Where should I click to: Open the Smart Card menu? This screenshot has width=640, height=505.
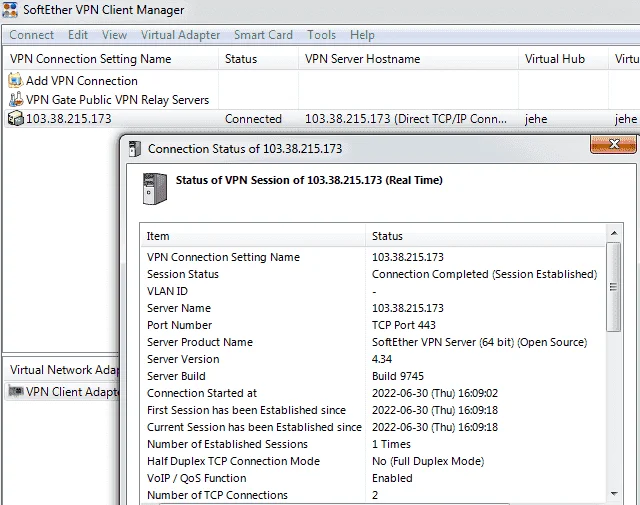point(263,35)
